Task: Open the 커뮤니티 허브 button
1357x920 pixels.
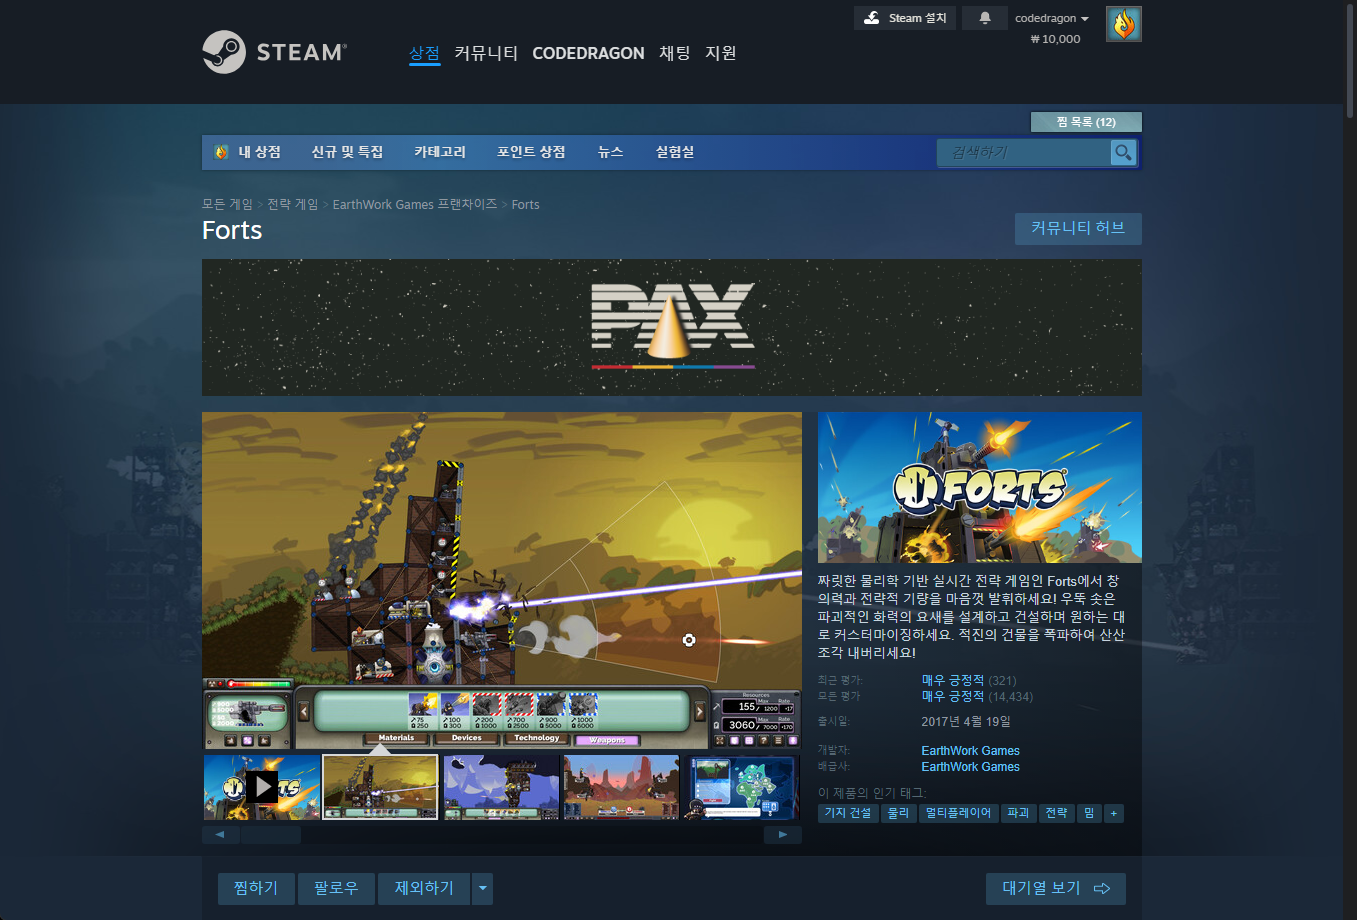Action: click(x=1078, y=228)
